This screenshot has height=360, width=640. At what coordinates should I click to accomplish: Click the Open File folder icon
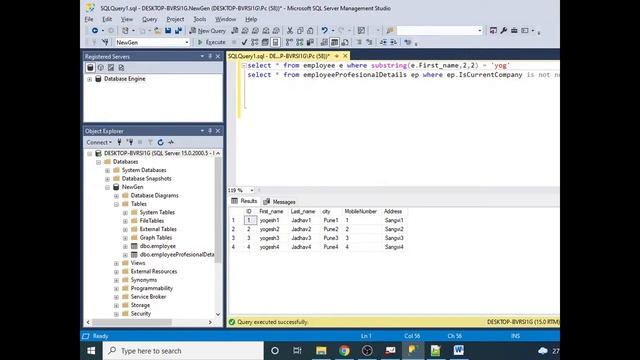click(x=157, y=31)
